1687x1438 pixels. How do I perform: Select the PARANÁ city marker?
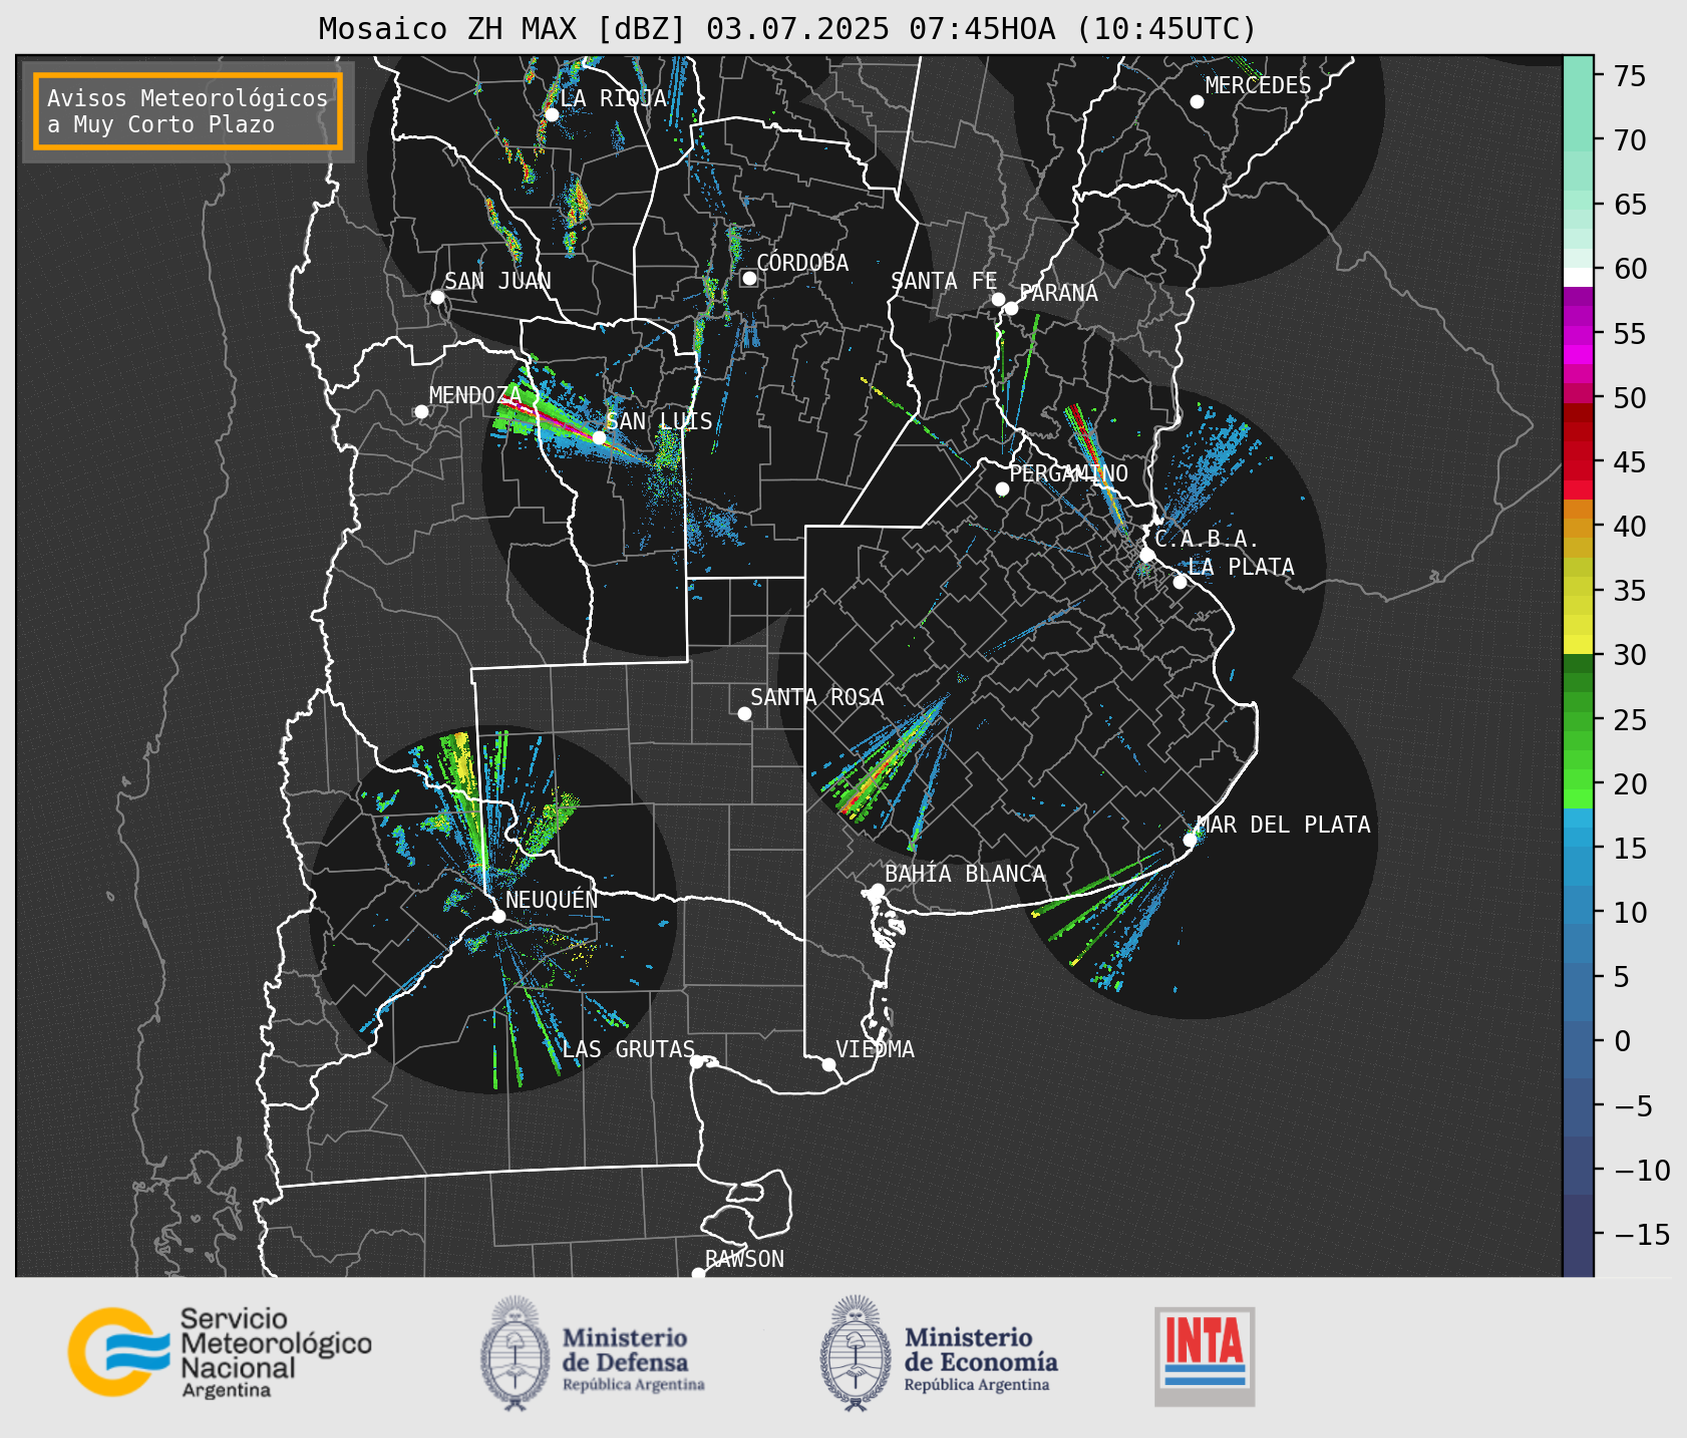[x=1011, y=308]
